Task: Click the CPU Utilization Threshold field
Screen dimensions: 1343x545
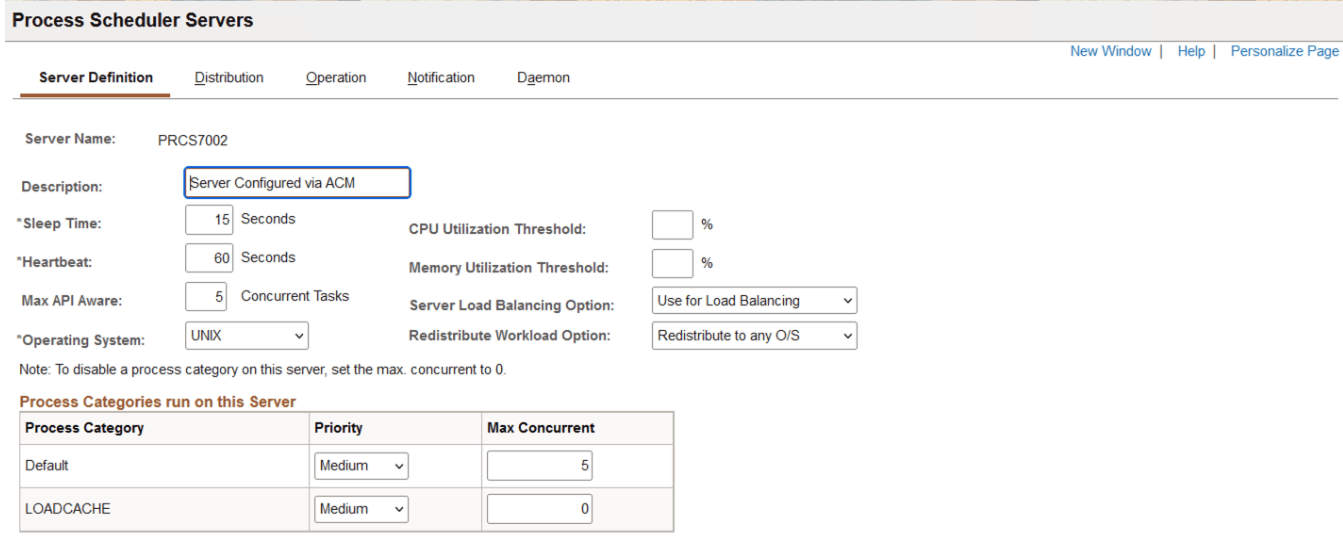Action: 672,225
